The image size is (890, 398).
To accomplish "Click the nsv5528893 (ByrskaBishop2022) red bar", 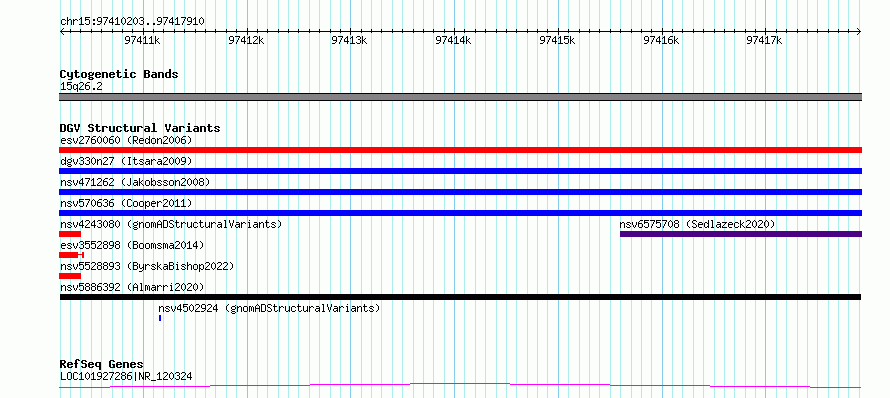I will (x=70, y=276).
